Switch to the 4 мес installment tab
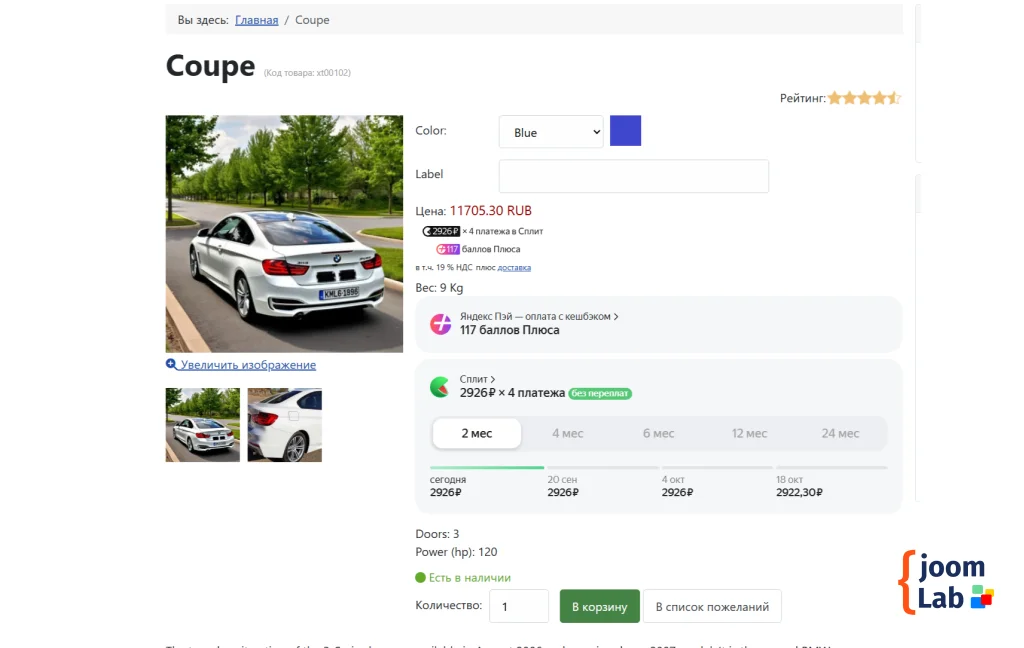Viewport: 1024px width, 648px height. (568, 433)
